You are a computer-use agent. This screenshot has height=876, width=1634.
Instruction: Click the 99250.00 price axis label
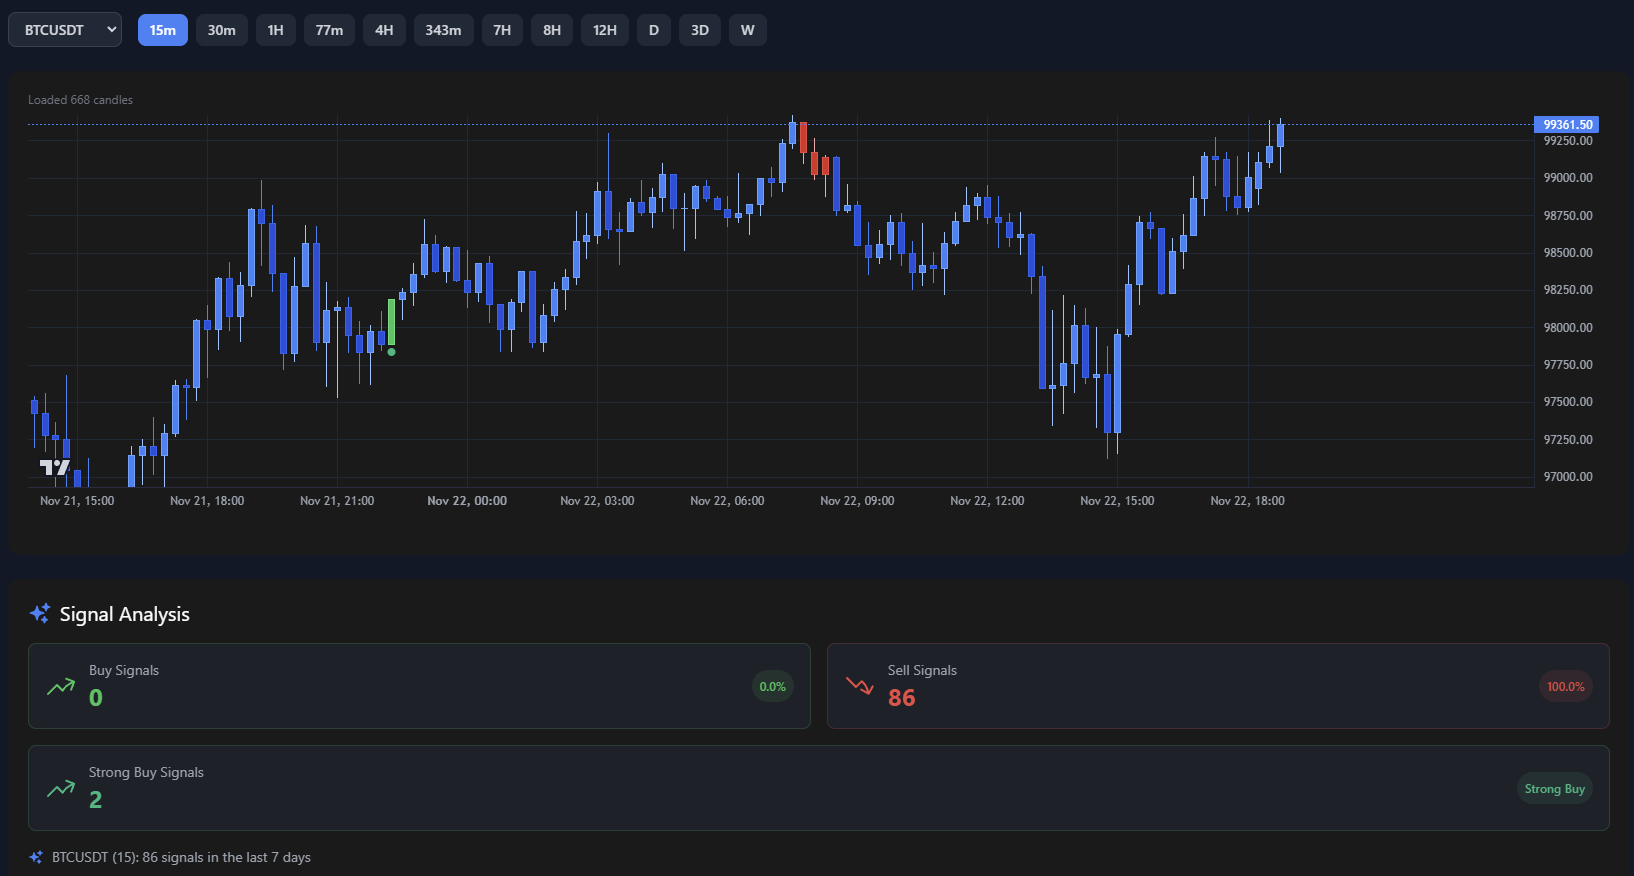click(x=1568, y=141)
